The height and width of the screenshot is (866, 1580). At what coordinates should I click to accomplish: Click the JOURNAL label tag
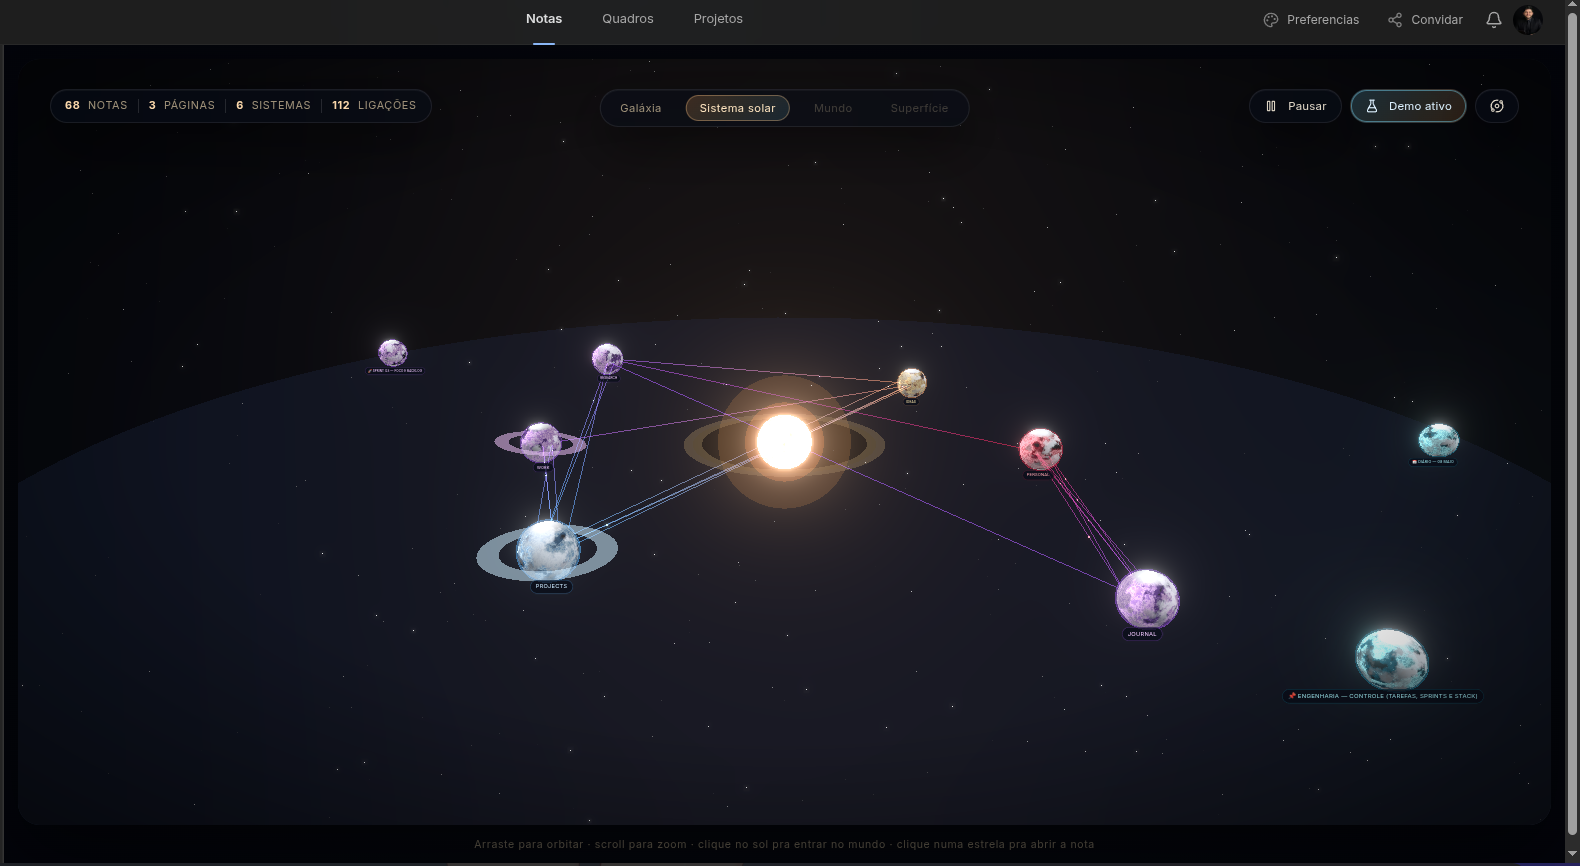1142,634
